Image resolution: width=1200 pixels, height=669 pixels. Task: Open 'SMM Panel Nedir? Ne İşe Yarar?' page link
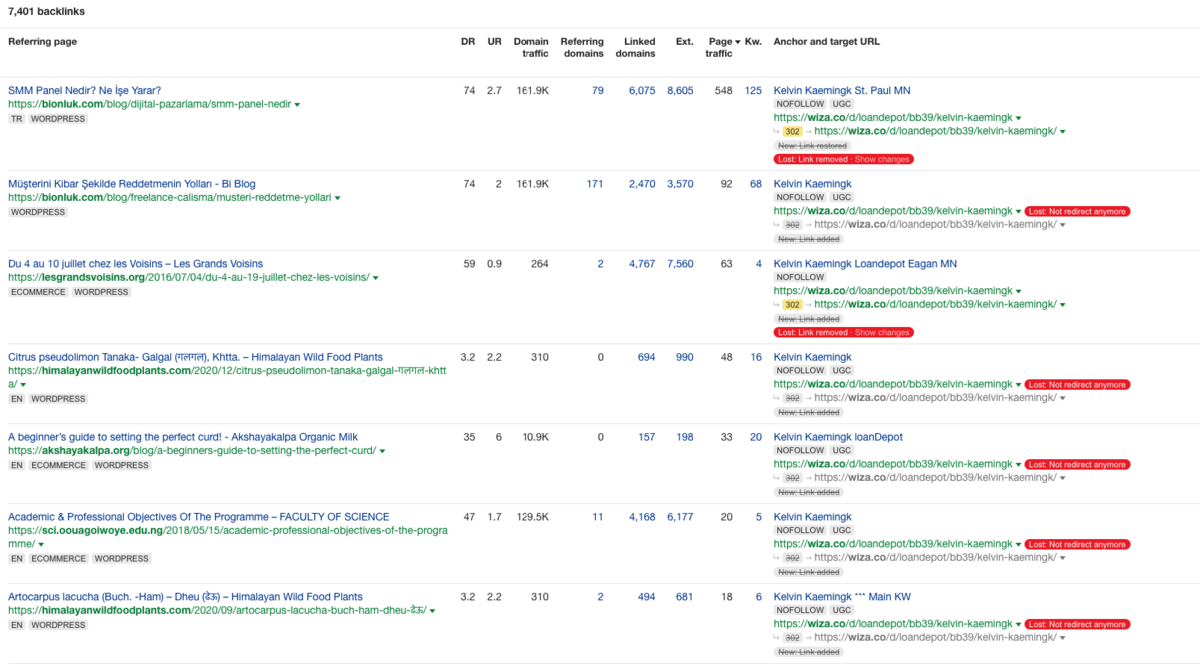point(84,91)
